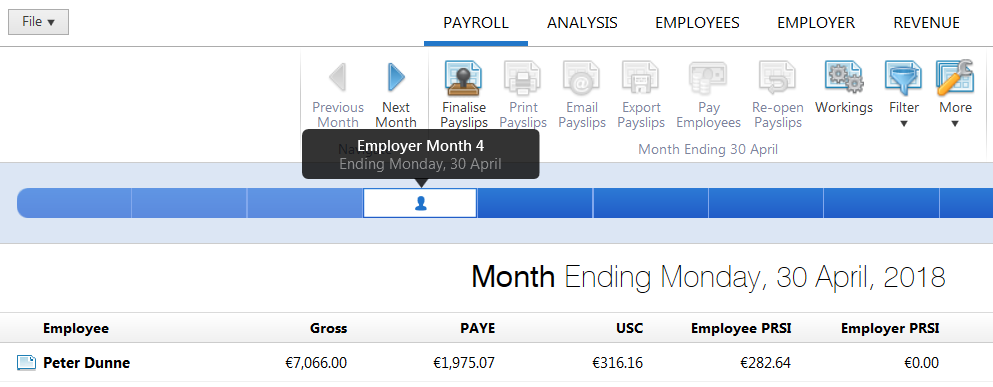The image size is (993, 387).
Task: Open the File dropdown menu
Action: click(x=39, y=22)
